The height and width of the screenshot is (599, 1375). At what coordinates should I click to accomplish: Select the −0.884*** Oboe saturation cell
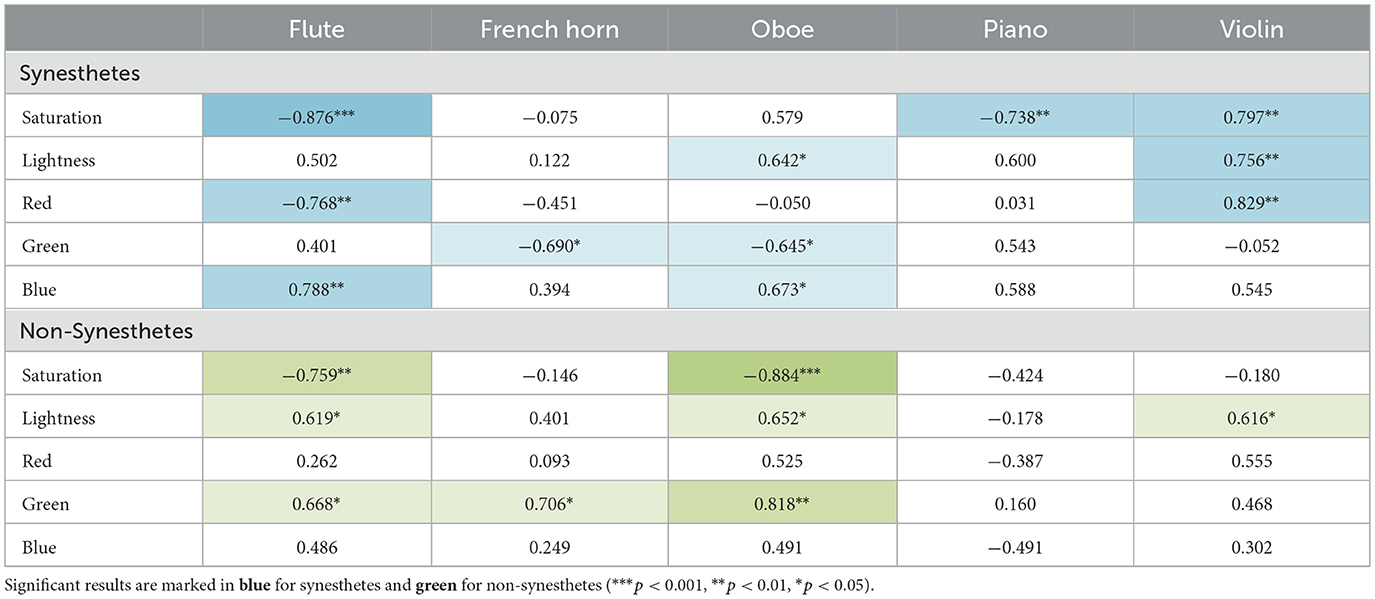pos(782,375)
